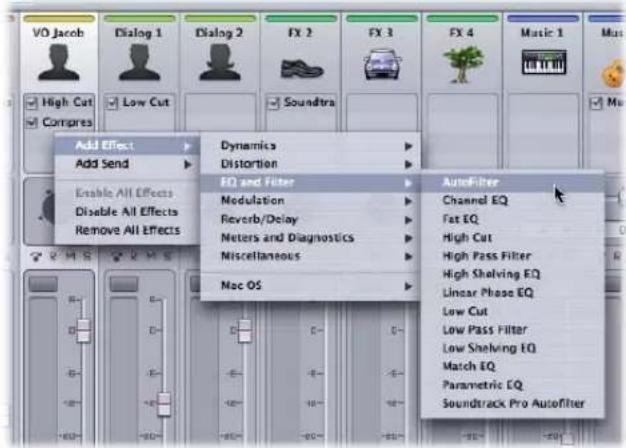This screenshot has width=626, height=448.
Task: Click the empty effects slot on FX 3
Action: (x=382, y=112)
